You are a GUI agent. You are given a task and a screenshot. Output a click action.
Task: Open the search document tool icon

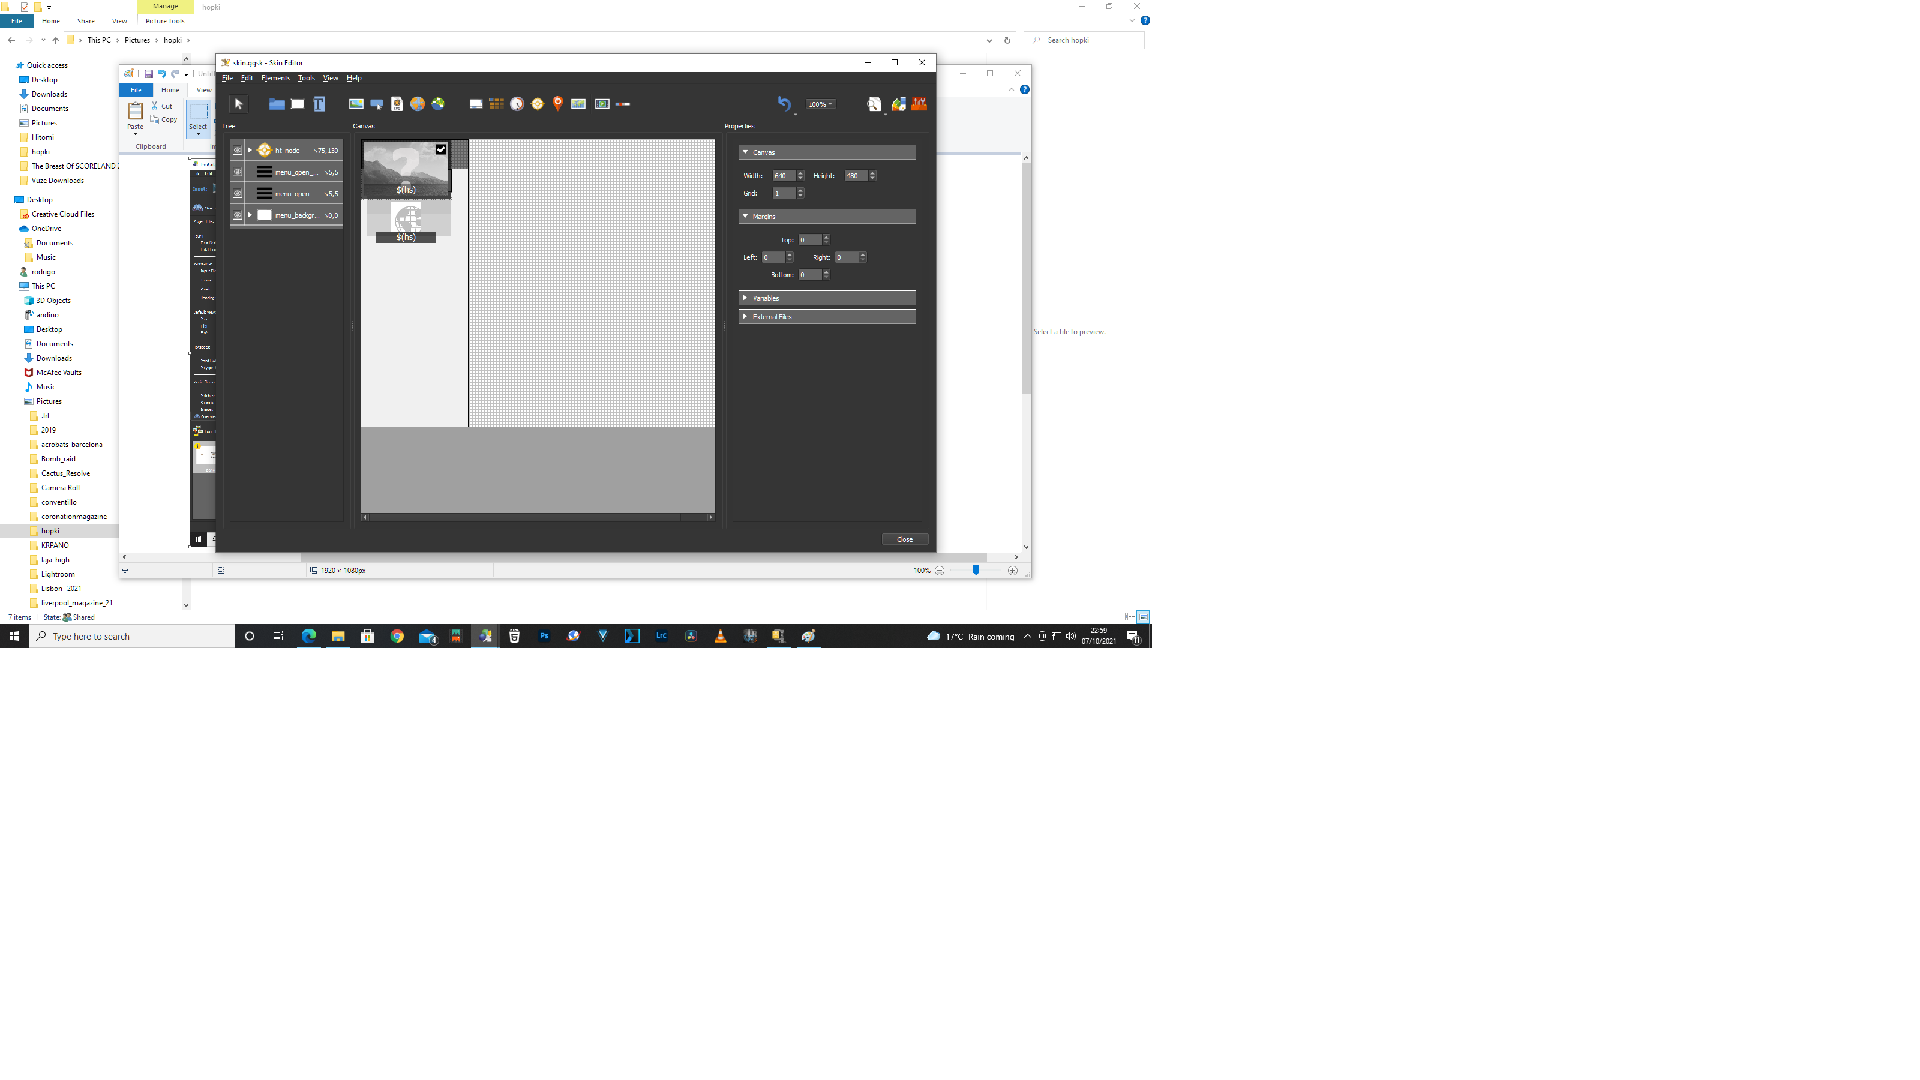click(874, 104)
